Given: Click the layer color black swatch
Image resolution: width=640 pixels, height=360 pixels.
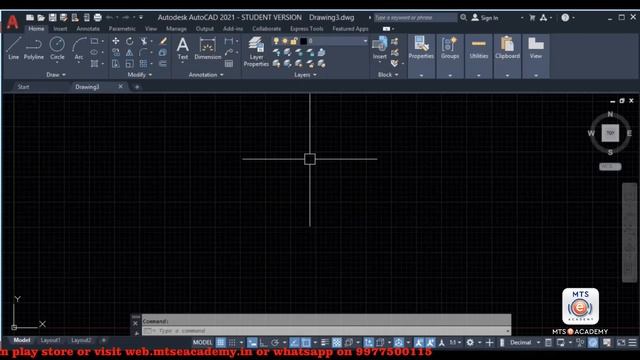Looking at the screenshot, I should pos(303,41).
